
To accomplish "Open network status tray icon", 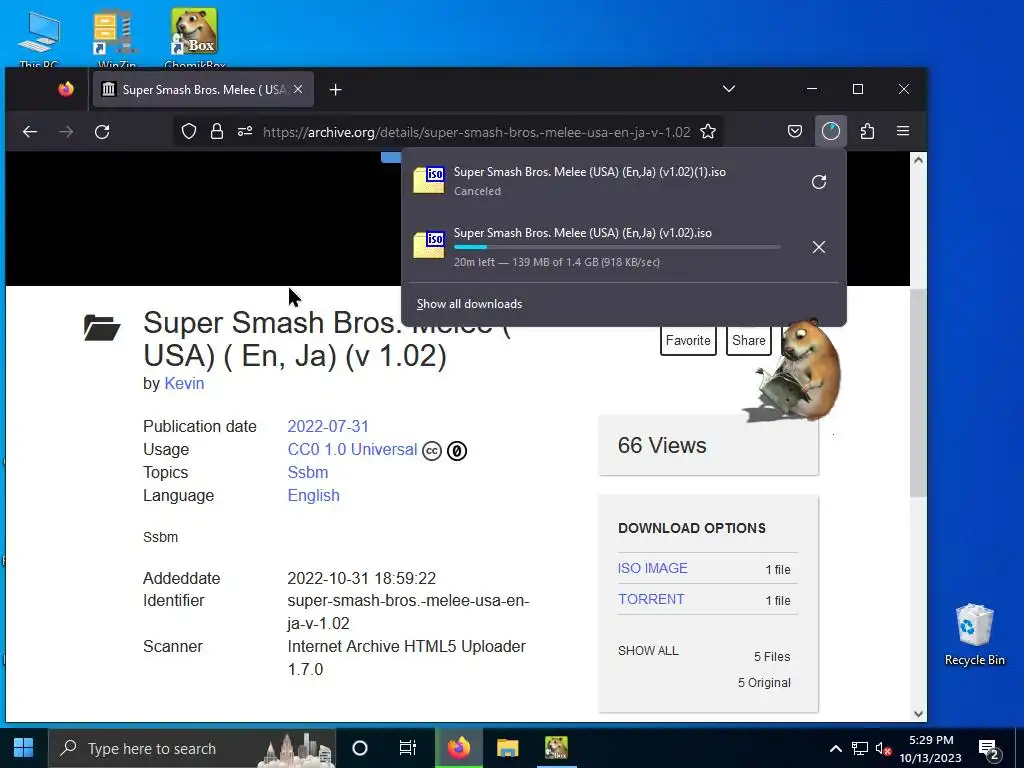I will point(859,748).
